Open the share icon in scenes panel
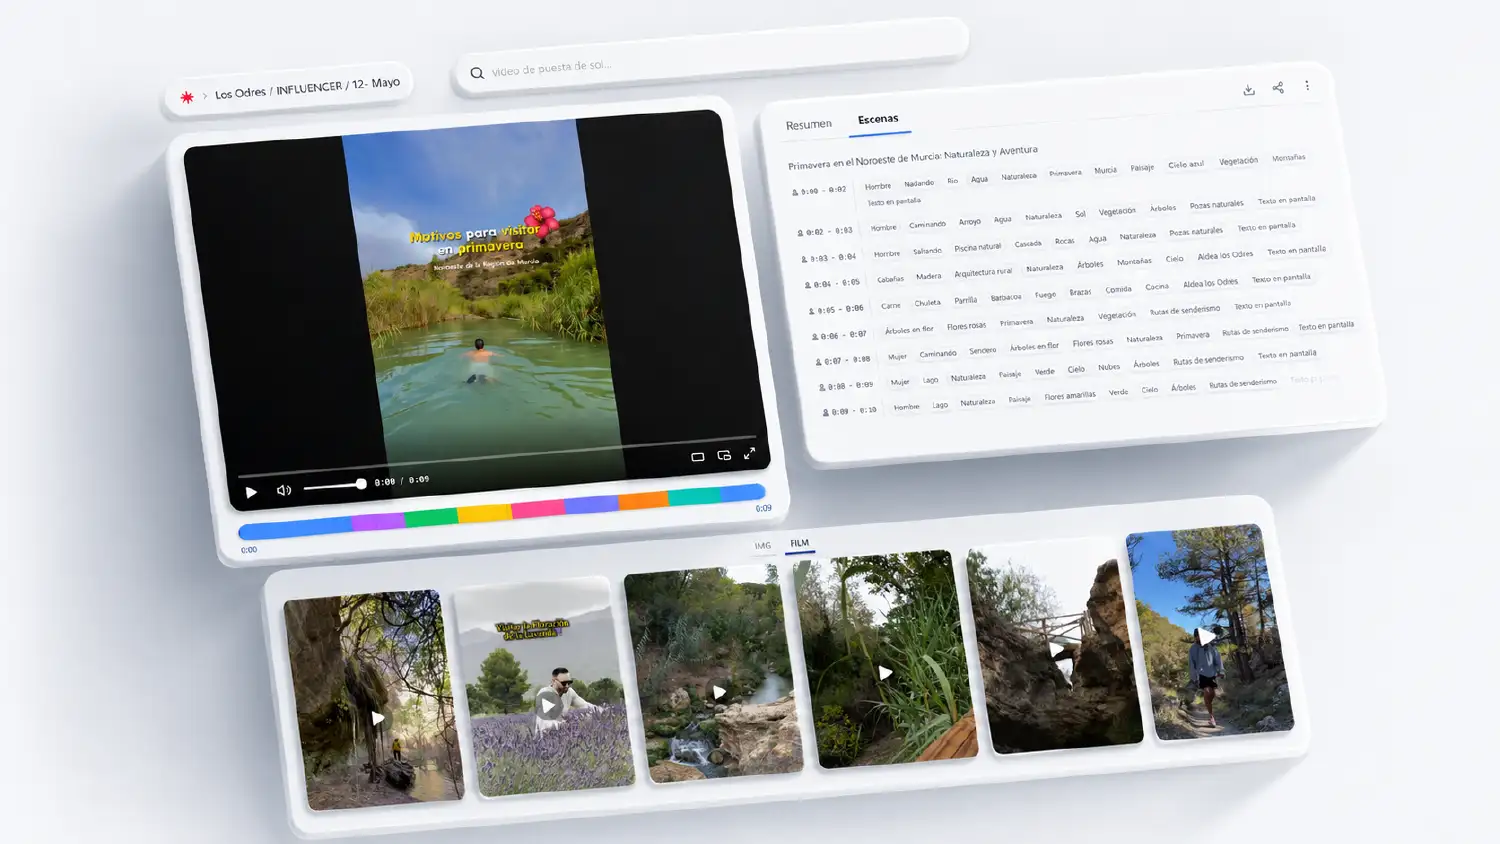This screenshot has height=844, width=1500. 1278,88
